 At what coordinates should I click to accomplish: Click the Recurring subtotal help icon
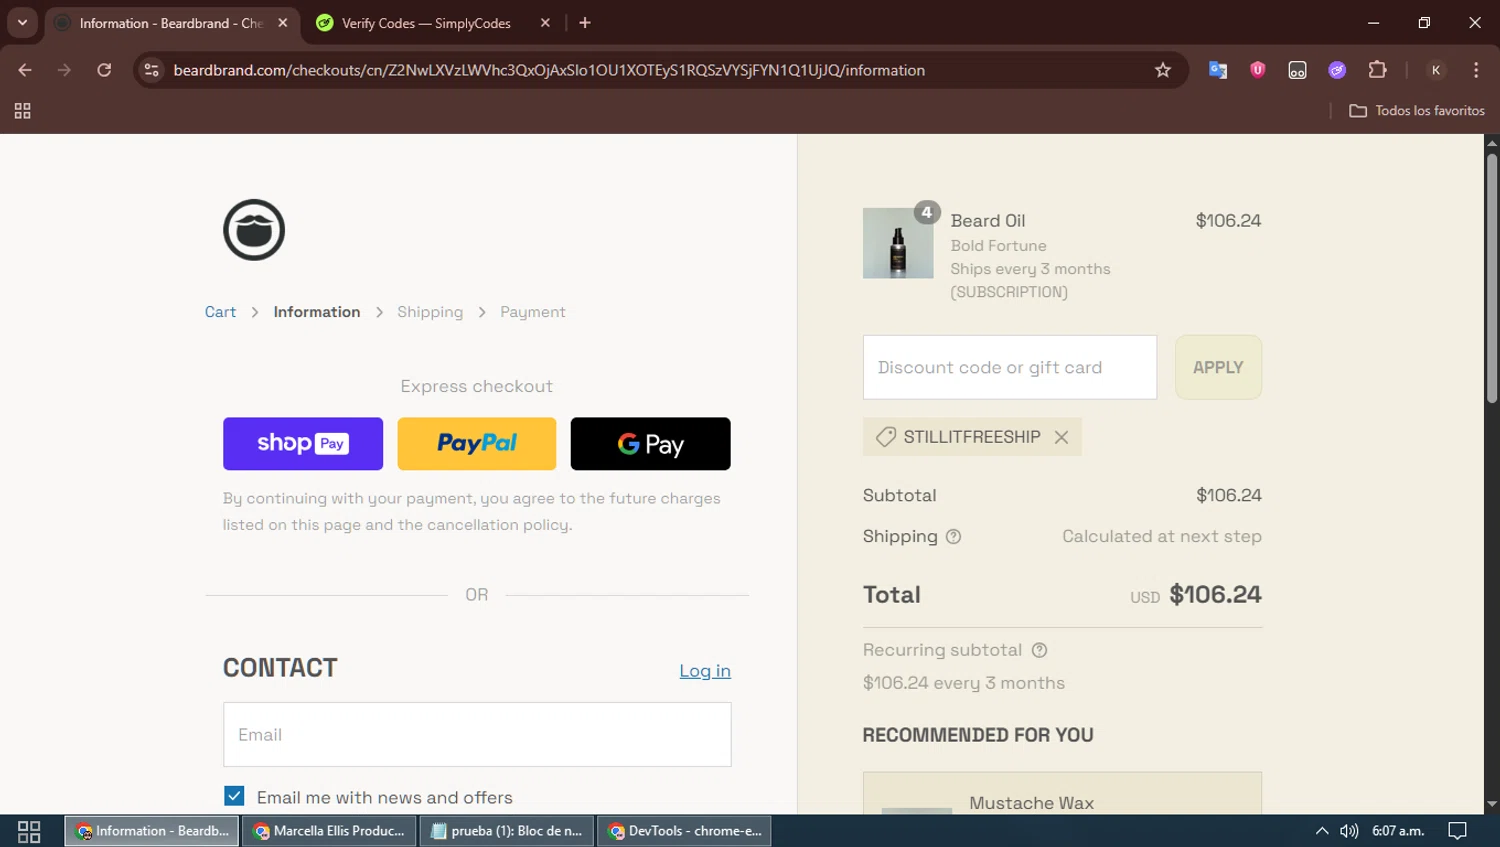[x=1039, y=650]
